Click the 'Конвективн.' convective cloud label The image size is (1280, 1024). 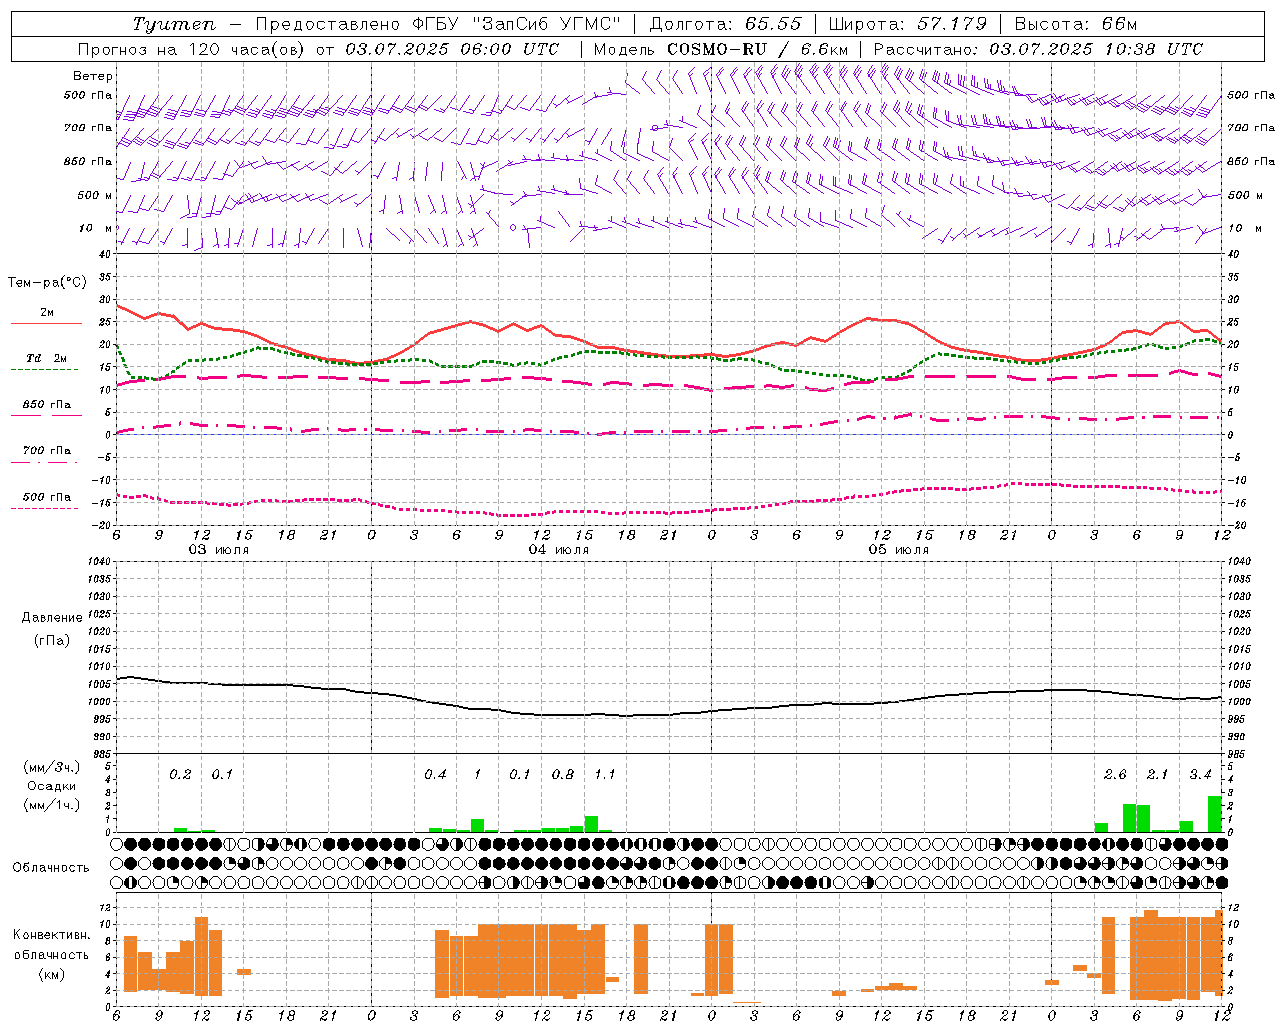pos(52,935)
